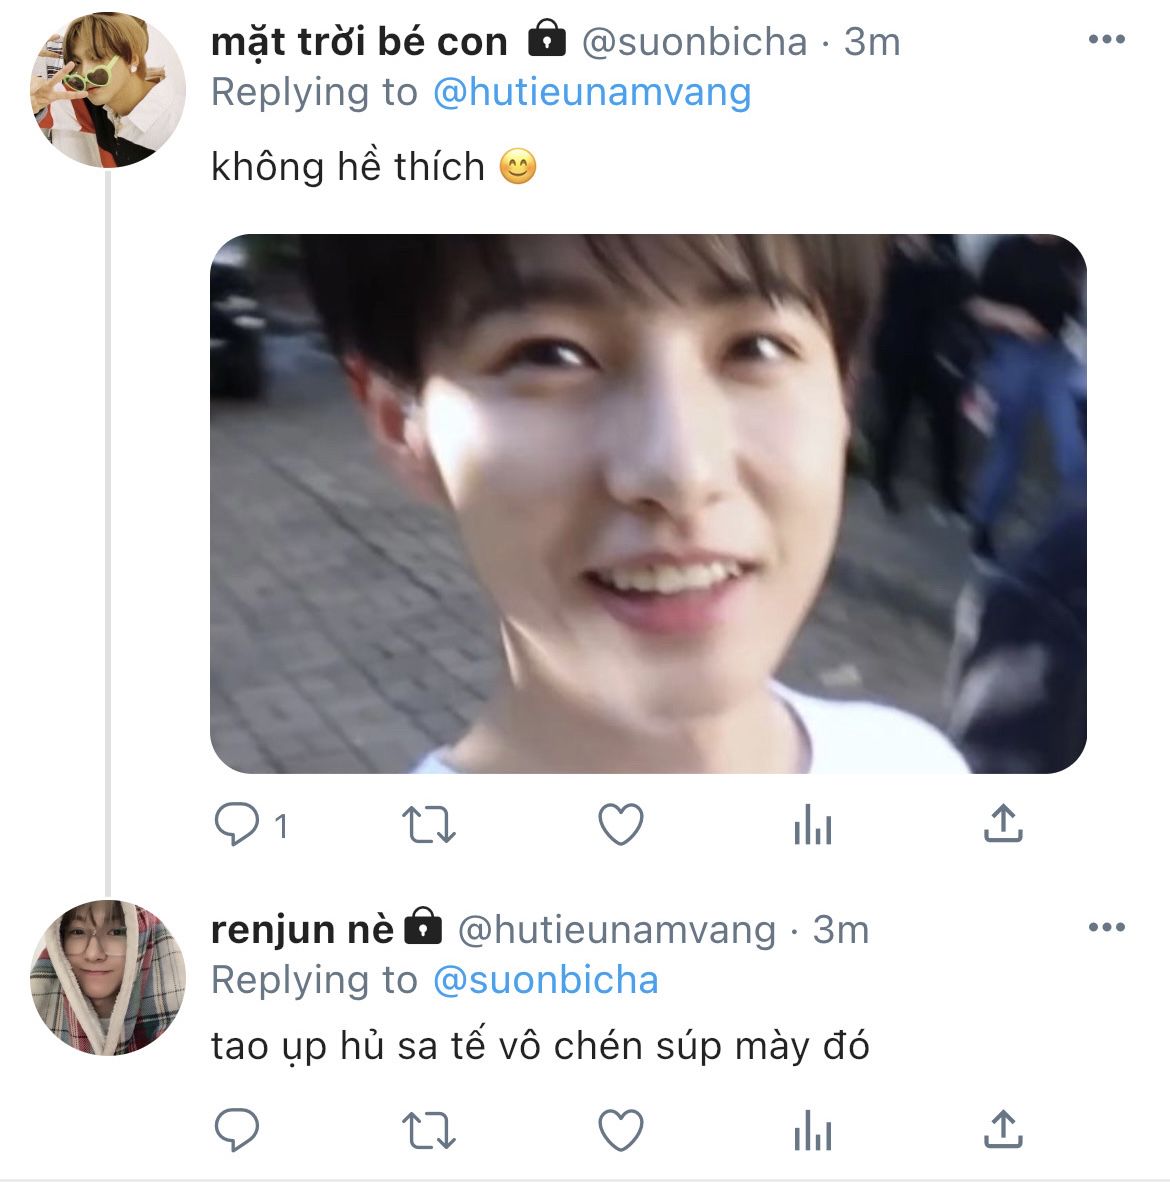Open more options for renjun nè tweet
This screenshot has width=1170, height=1182.
[1106, 928]
